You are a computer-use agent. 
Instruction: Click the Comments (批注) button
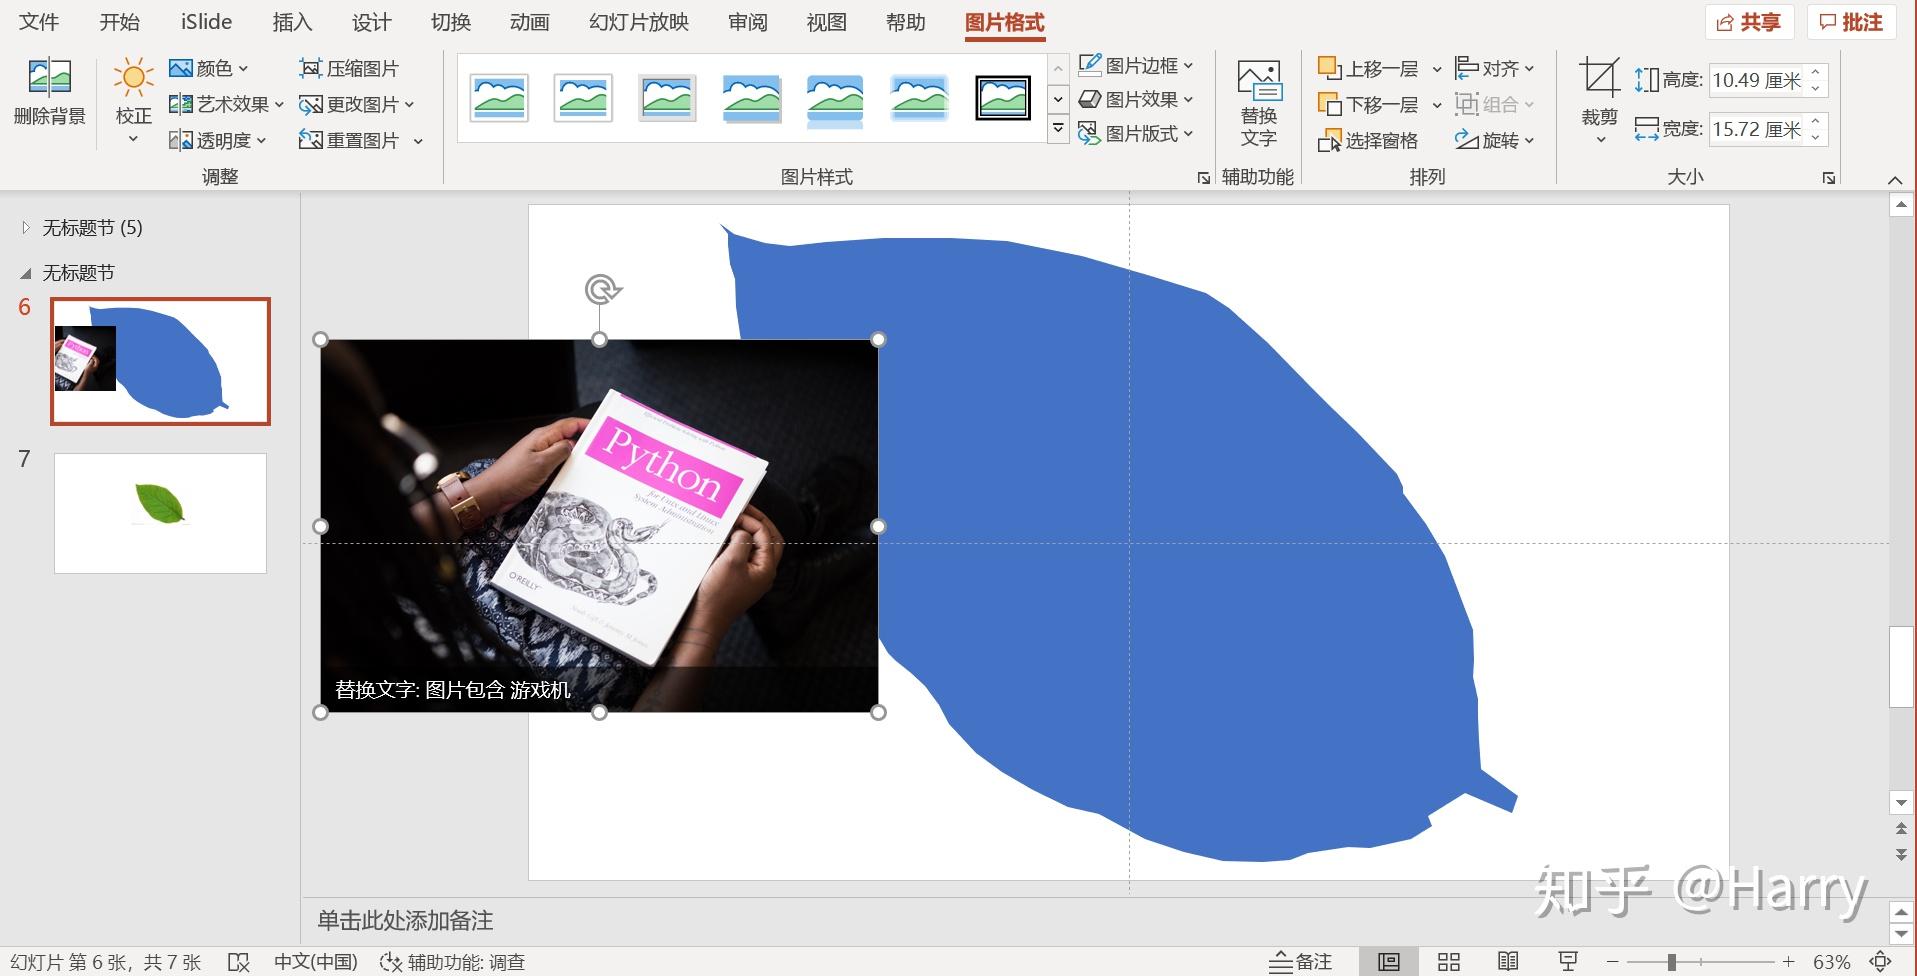tap(1851, 22)
